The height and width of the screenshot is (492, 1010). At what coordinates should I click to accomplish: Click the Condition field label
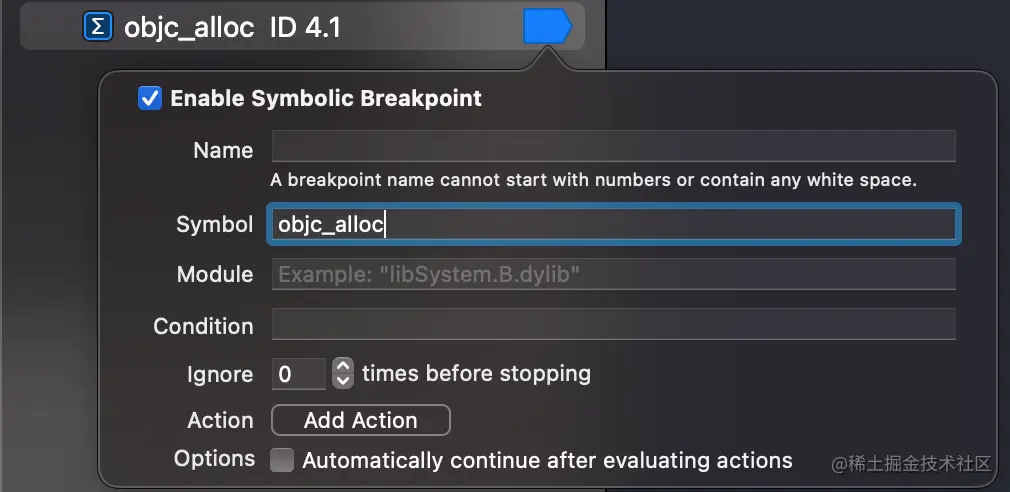pos(203,326)
